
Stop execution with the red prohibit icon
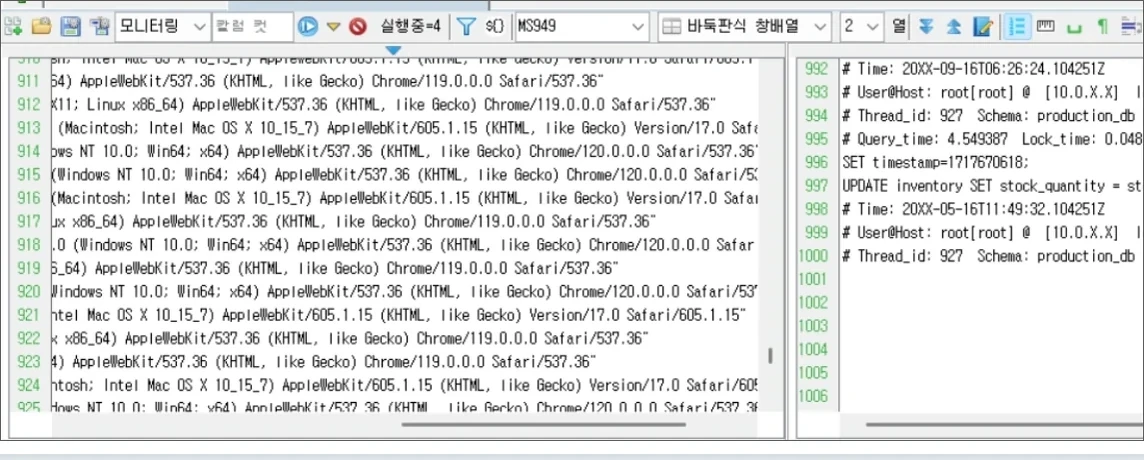358,27
